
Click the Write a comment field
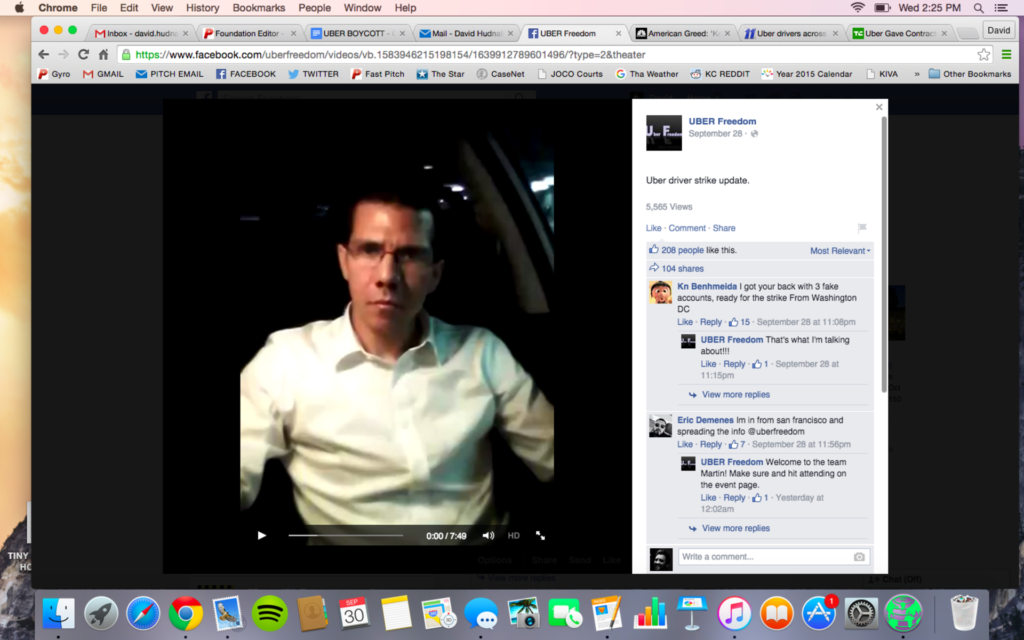pyautogui.click(x=773, y=557)
